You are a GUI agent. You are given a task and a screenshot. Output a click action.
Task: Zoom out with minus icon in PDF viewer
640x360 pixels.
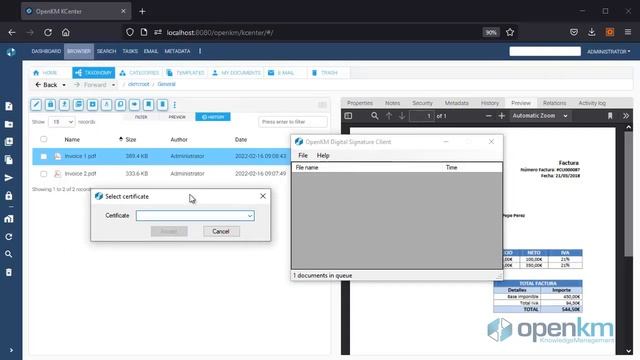tap(488, 116)
